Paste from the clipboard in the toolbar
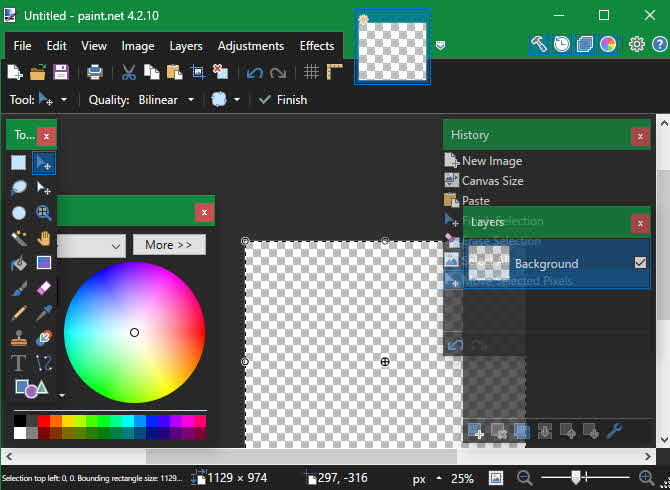 [x=174, y=72]
